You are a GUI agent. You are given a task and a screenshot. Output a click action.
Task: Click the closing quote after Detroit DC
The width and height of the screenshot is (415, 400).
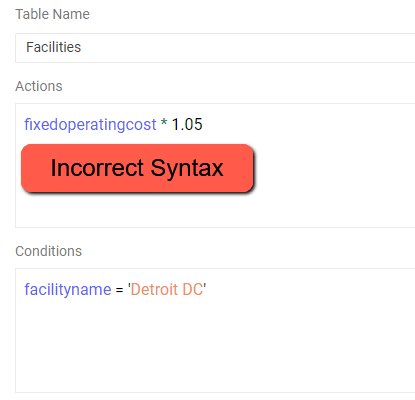tap(205, 286)
